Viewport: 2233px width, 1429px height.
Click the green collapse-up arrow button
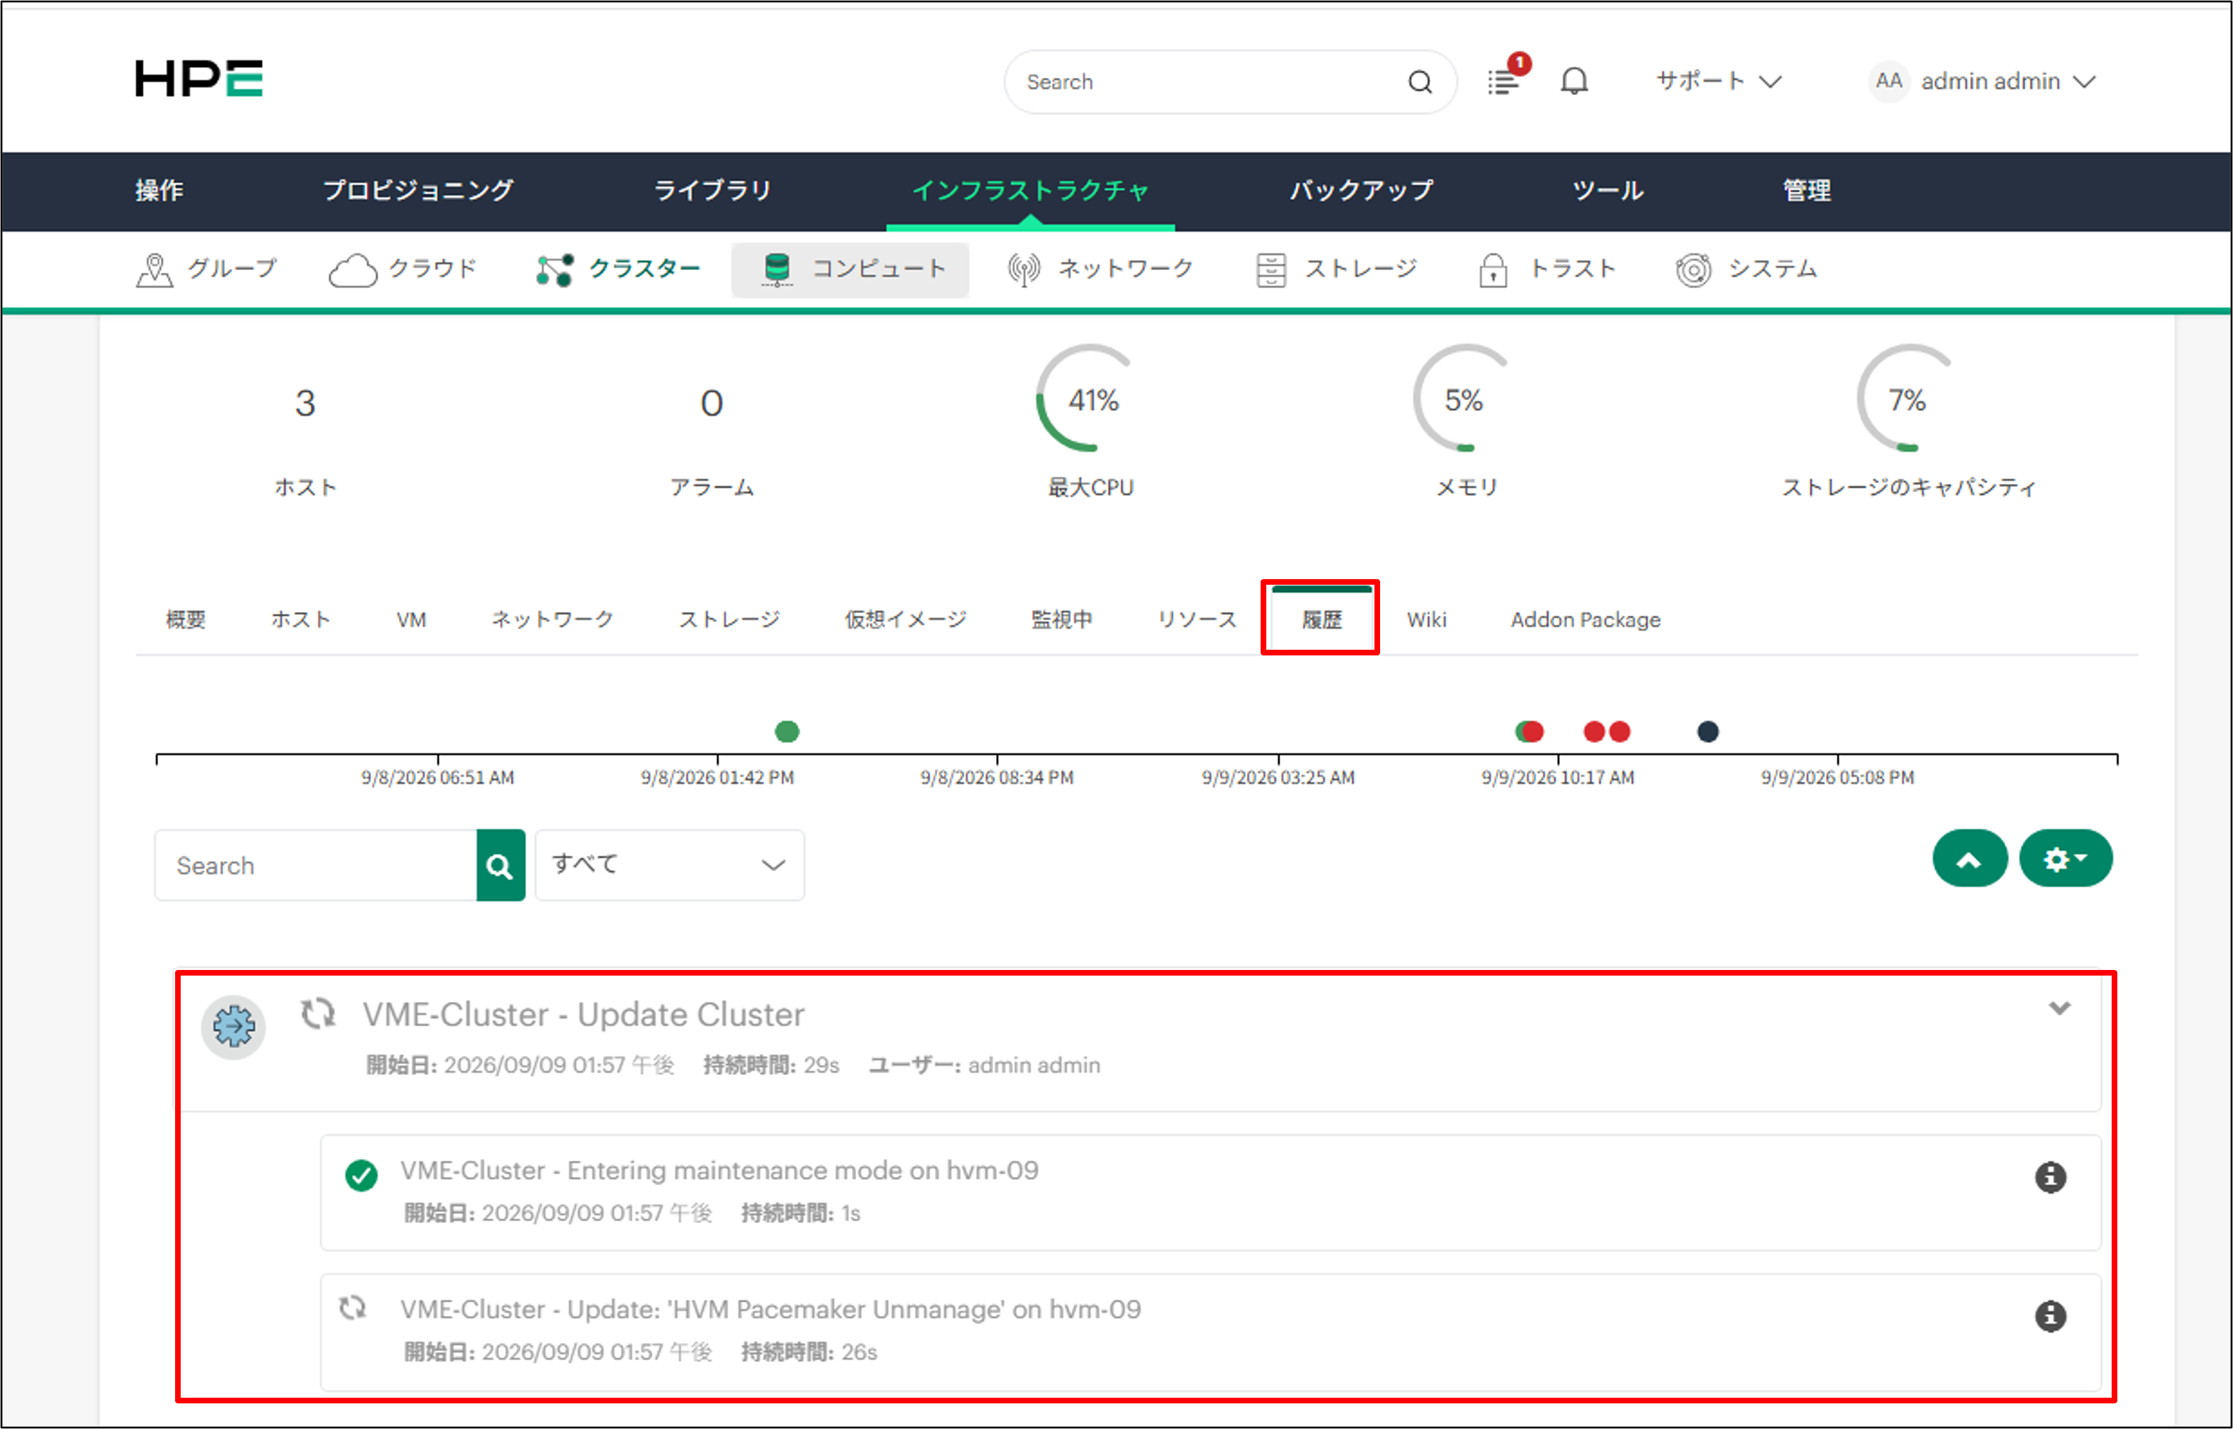point(1969,859)
